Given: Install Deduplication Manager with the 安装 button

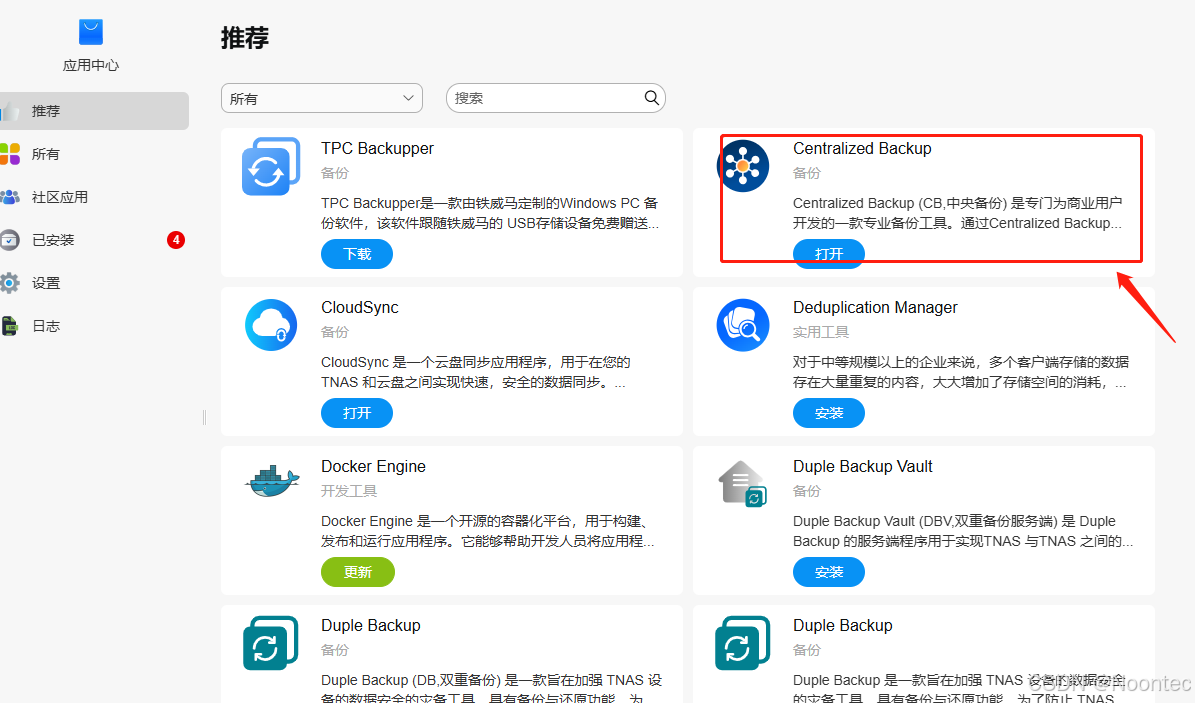Looking at the screenshot, I should click(828, 413).
